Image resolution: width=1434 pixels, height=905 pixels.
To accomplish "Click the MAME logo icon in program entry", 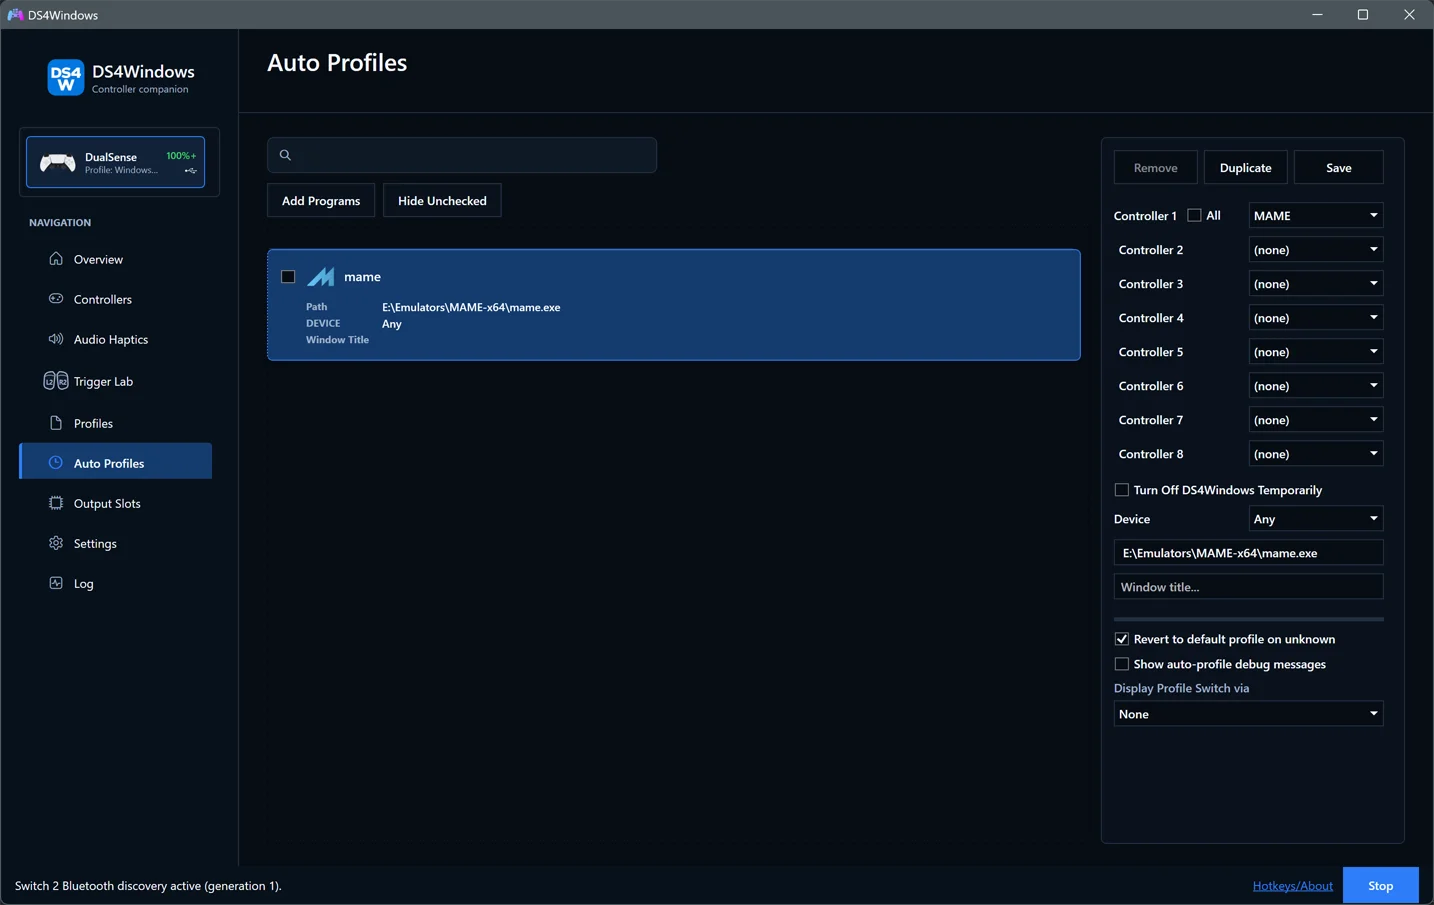I will coord(321,277).
